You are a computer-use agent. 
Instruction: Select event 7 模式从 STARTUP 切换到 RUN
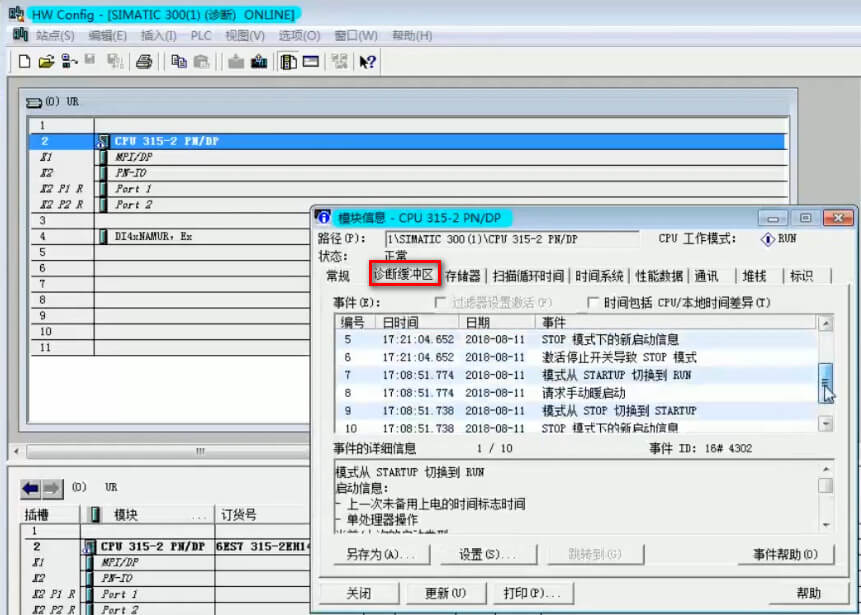(x=575, y=375)
